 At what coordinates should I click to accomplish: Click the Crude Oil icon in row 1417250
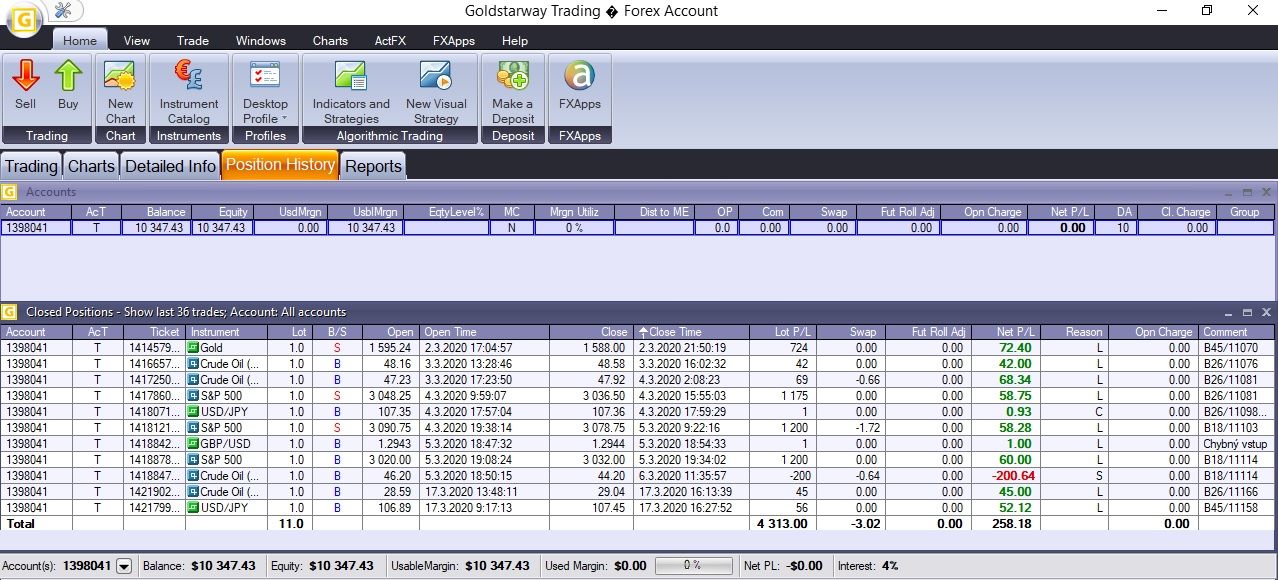point(194,380)
